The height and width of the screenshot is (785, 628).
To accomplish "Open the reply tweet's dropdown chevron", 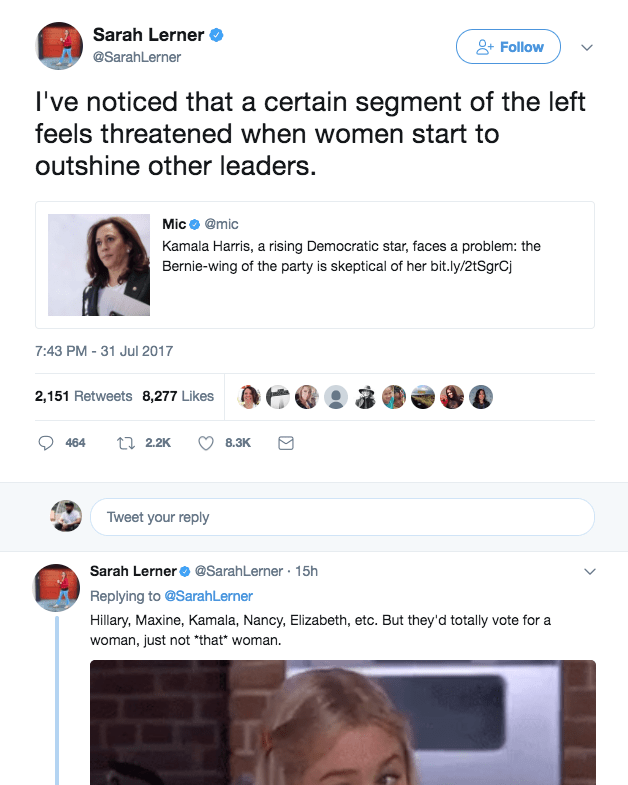I will [x=589, y=572].
